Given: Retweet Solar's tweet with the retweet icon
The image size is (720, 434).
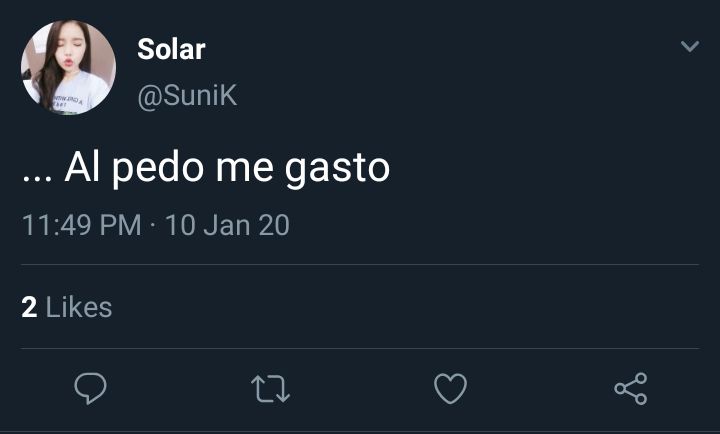Looking at the screenshot, I should pyautogui.click(x=270, y=389).
